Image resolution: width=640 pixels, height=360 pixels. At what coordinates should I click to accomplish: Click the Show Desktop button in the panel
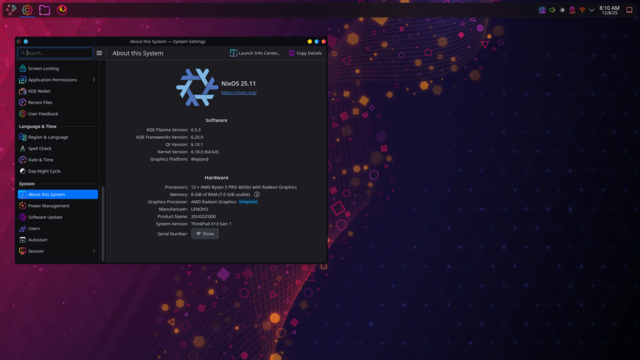(x=629, y=10)
